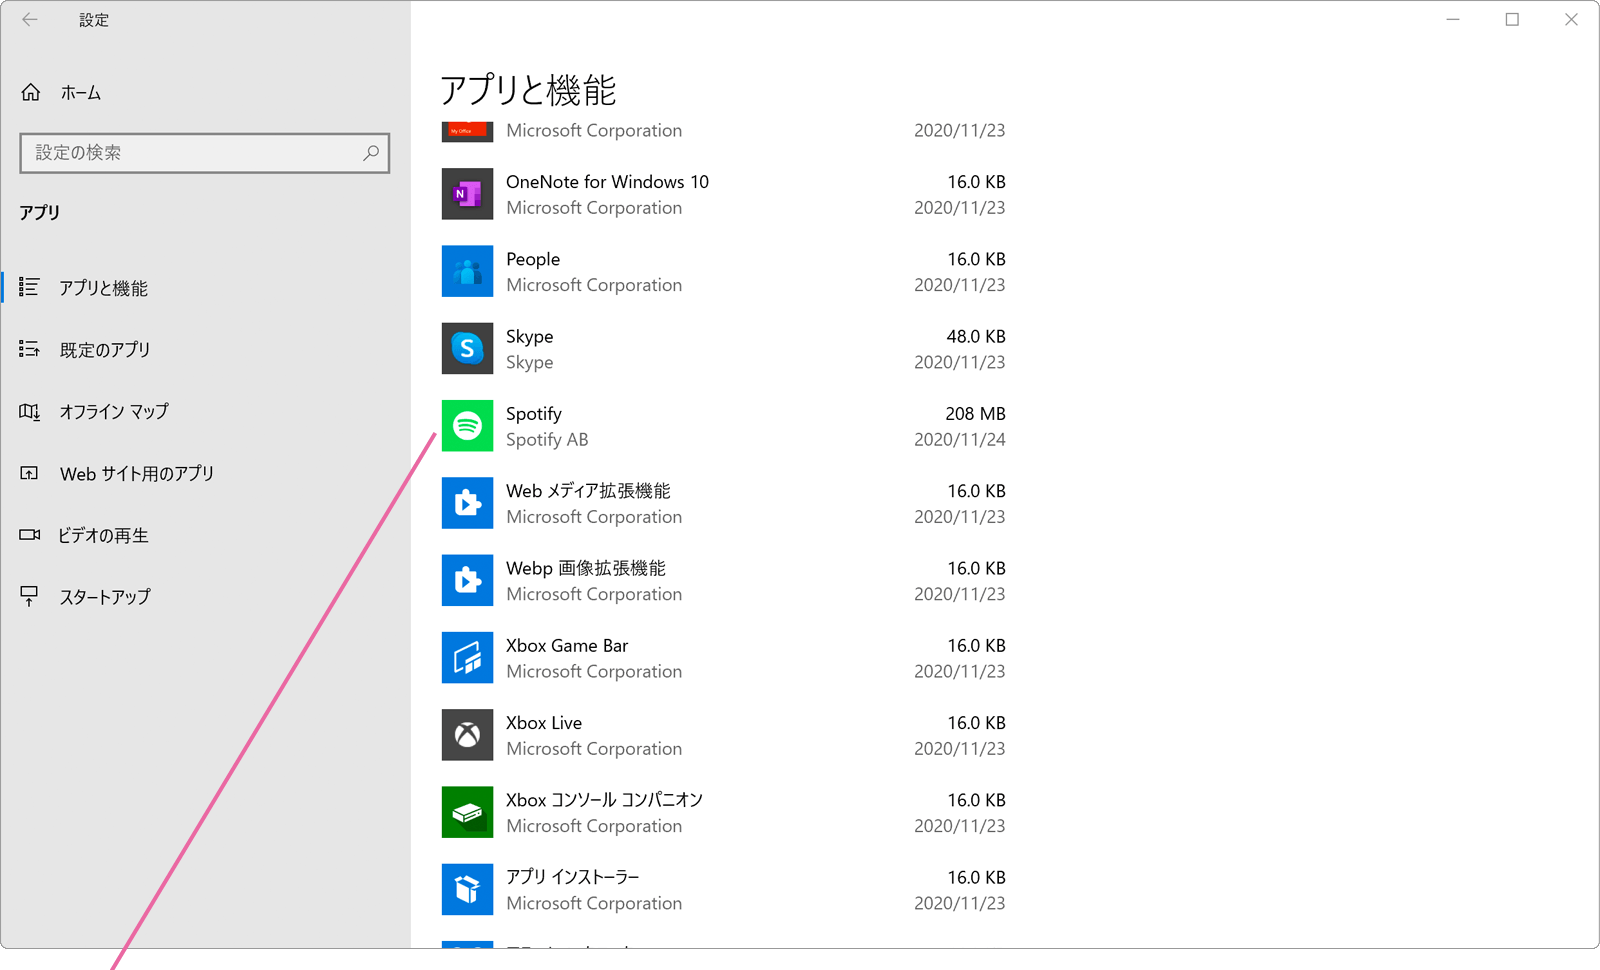Click the アプリと機能 page heading
Viewport: 1600px width, 970px height.
(528, 90)
